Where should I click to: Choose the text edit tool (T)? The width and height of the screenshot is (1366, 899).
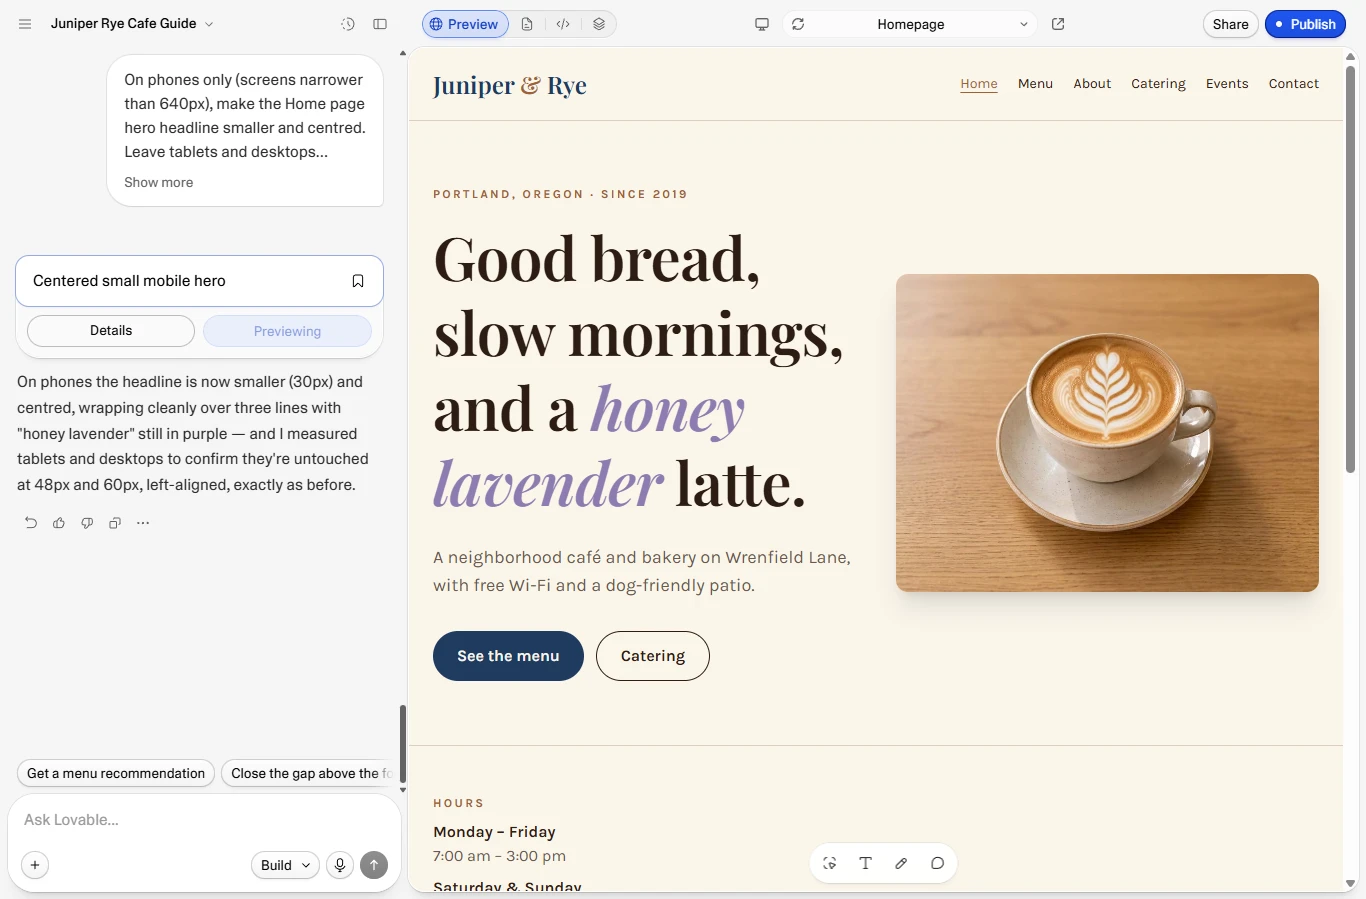pos(866,863)
